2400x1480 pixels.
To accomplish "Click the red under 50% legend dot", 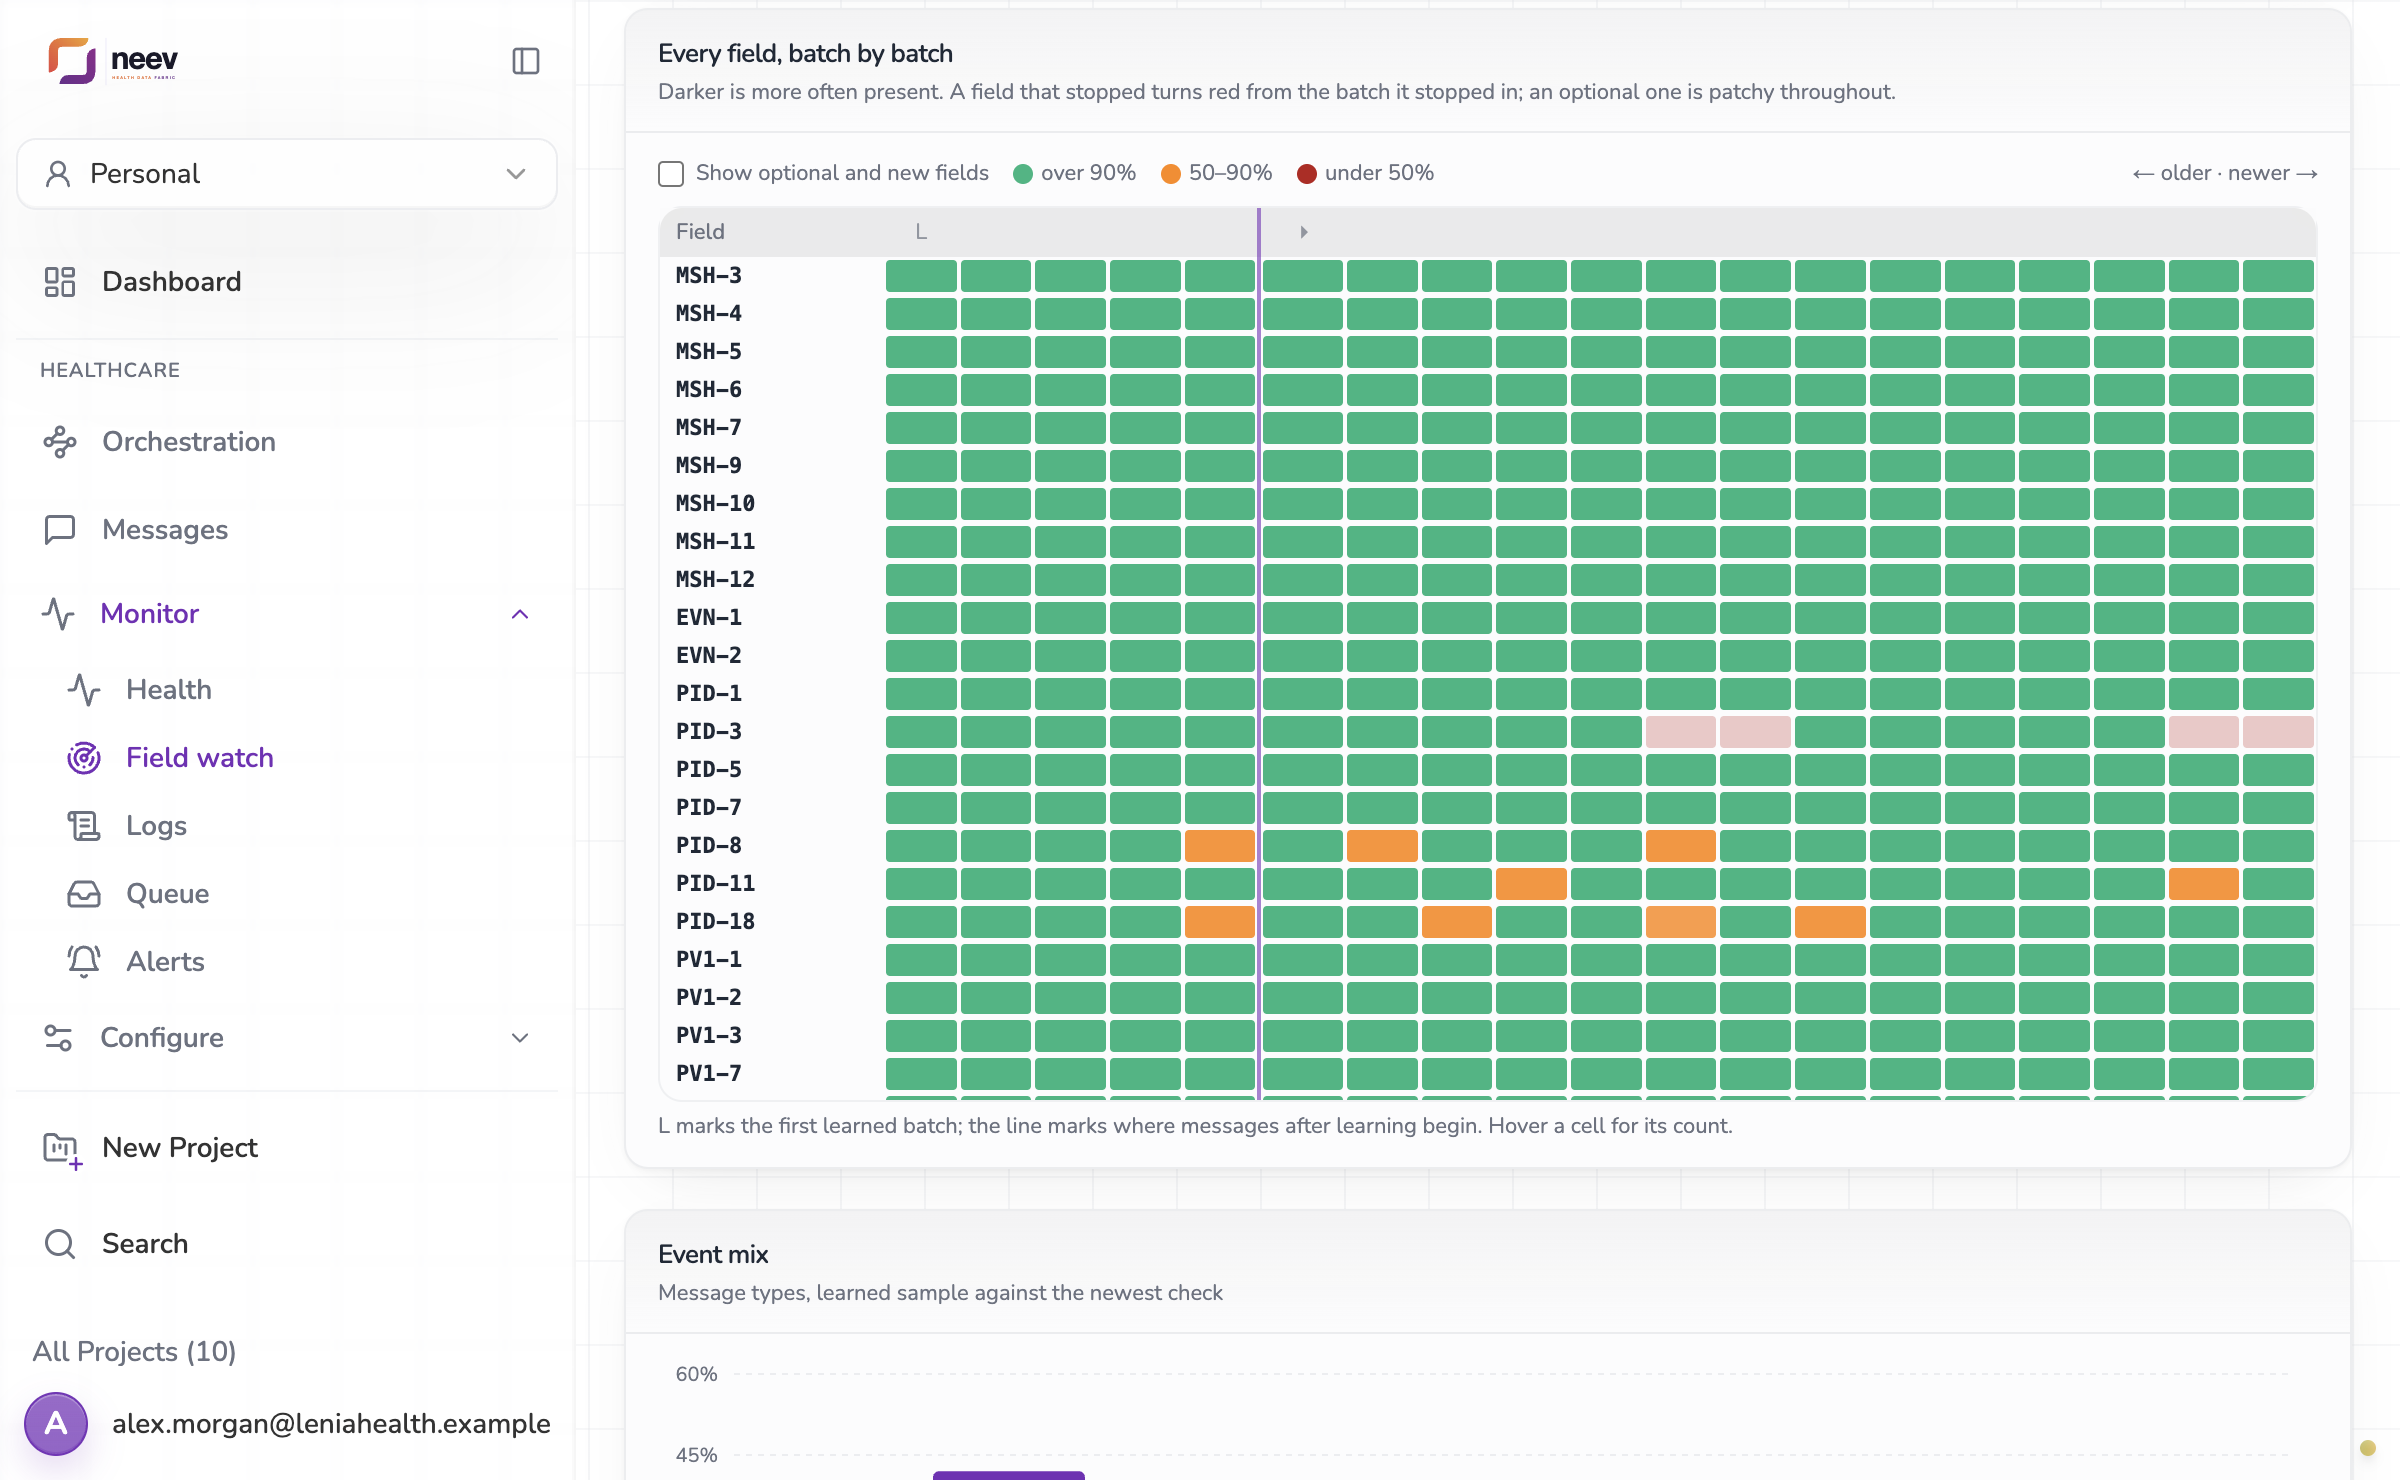I will (1306, 174).
